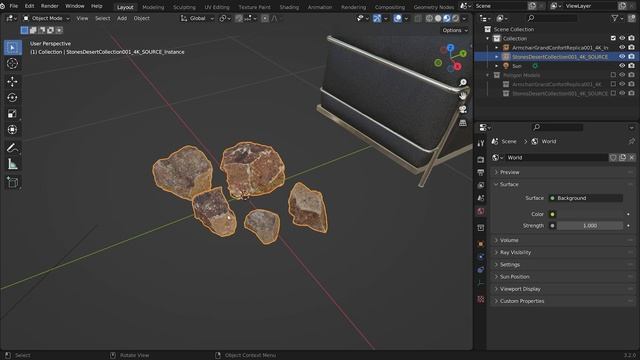Expand the Ray Visibility panel

[x=562, y=252]
